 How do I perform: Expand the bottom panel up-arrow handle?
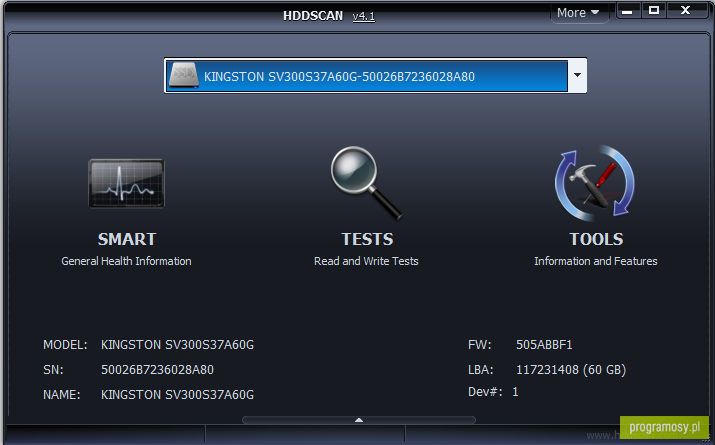click(359, 420)
